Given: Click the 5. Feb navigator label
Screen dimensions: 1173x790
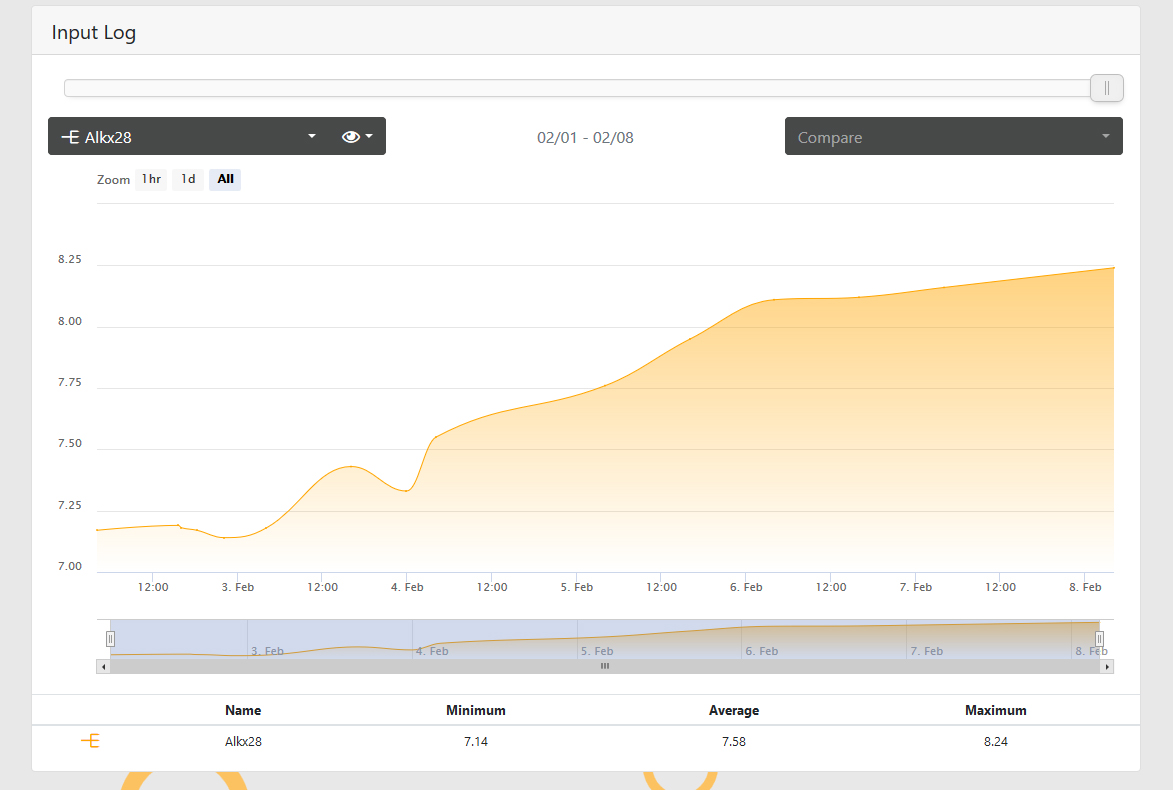Looking at the screenshot, I should [x=597, y=651].
